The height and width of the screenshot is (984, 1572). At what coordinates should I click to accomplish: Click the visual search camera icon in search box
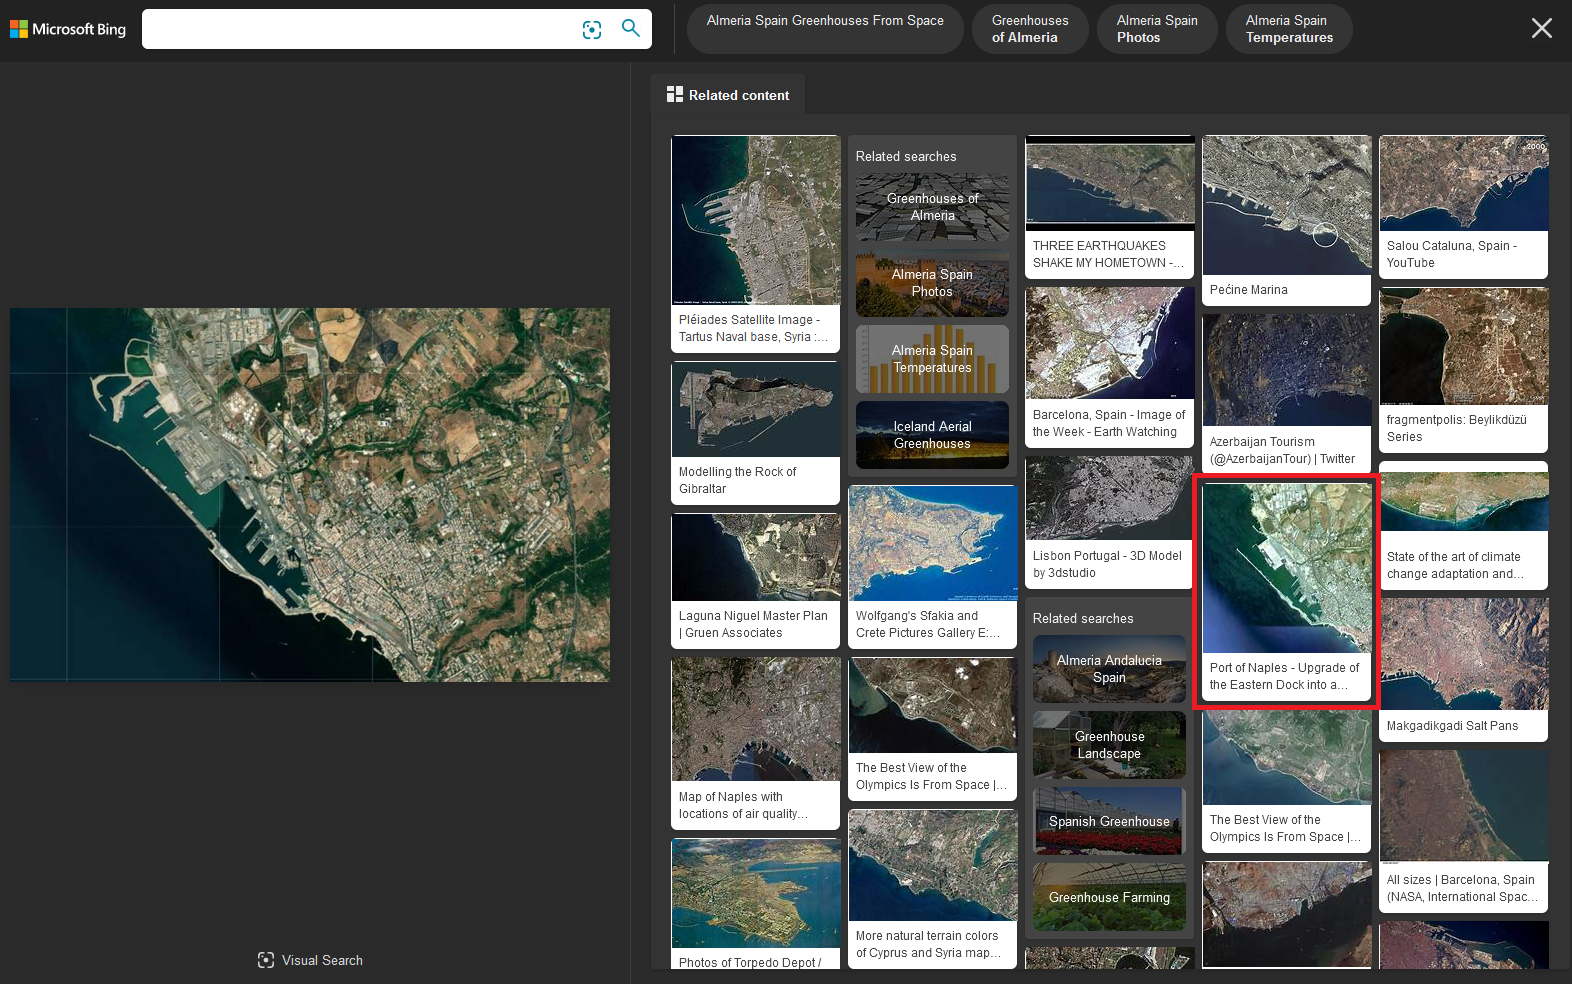coord(592,30)
